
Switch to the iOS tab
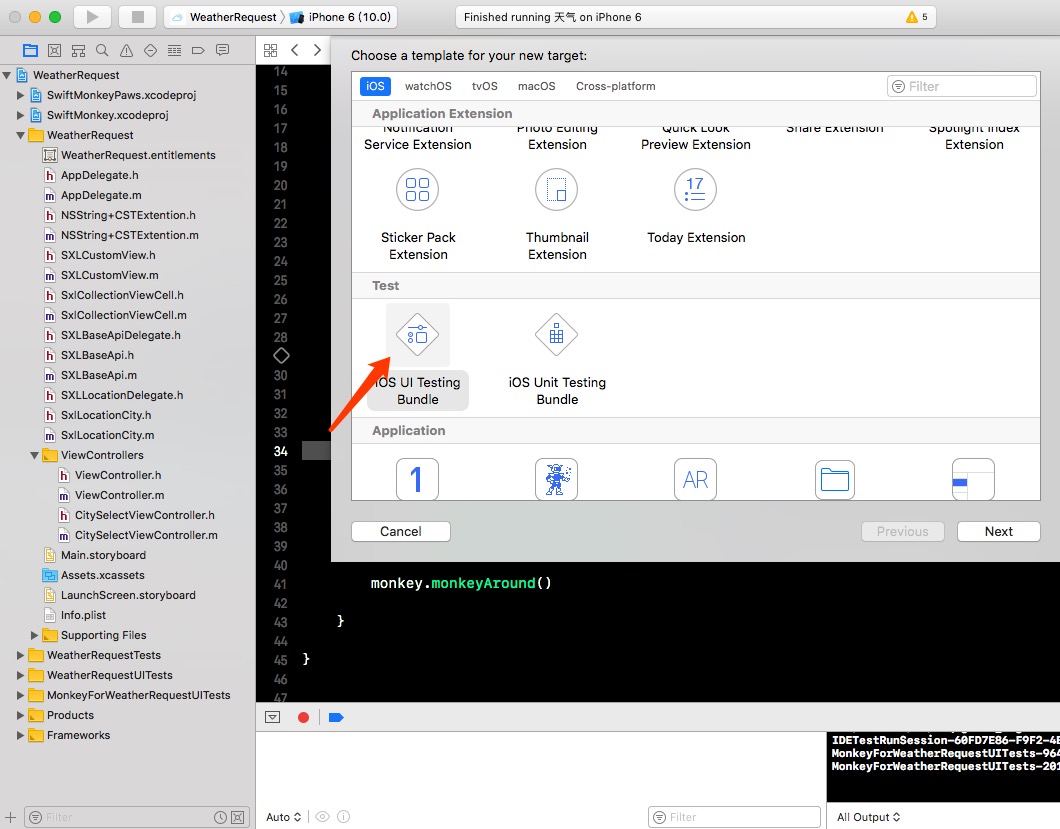click(x=375, y=86)
